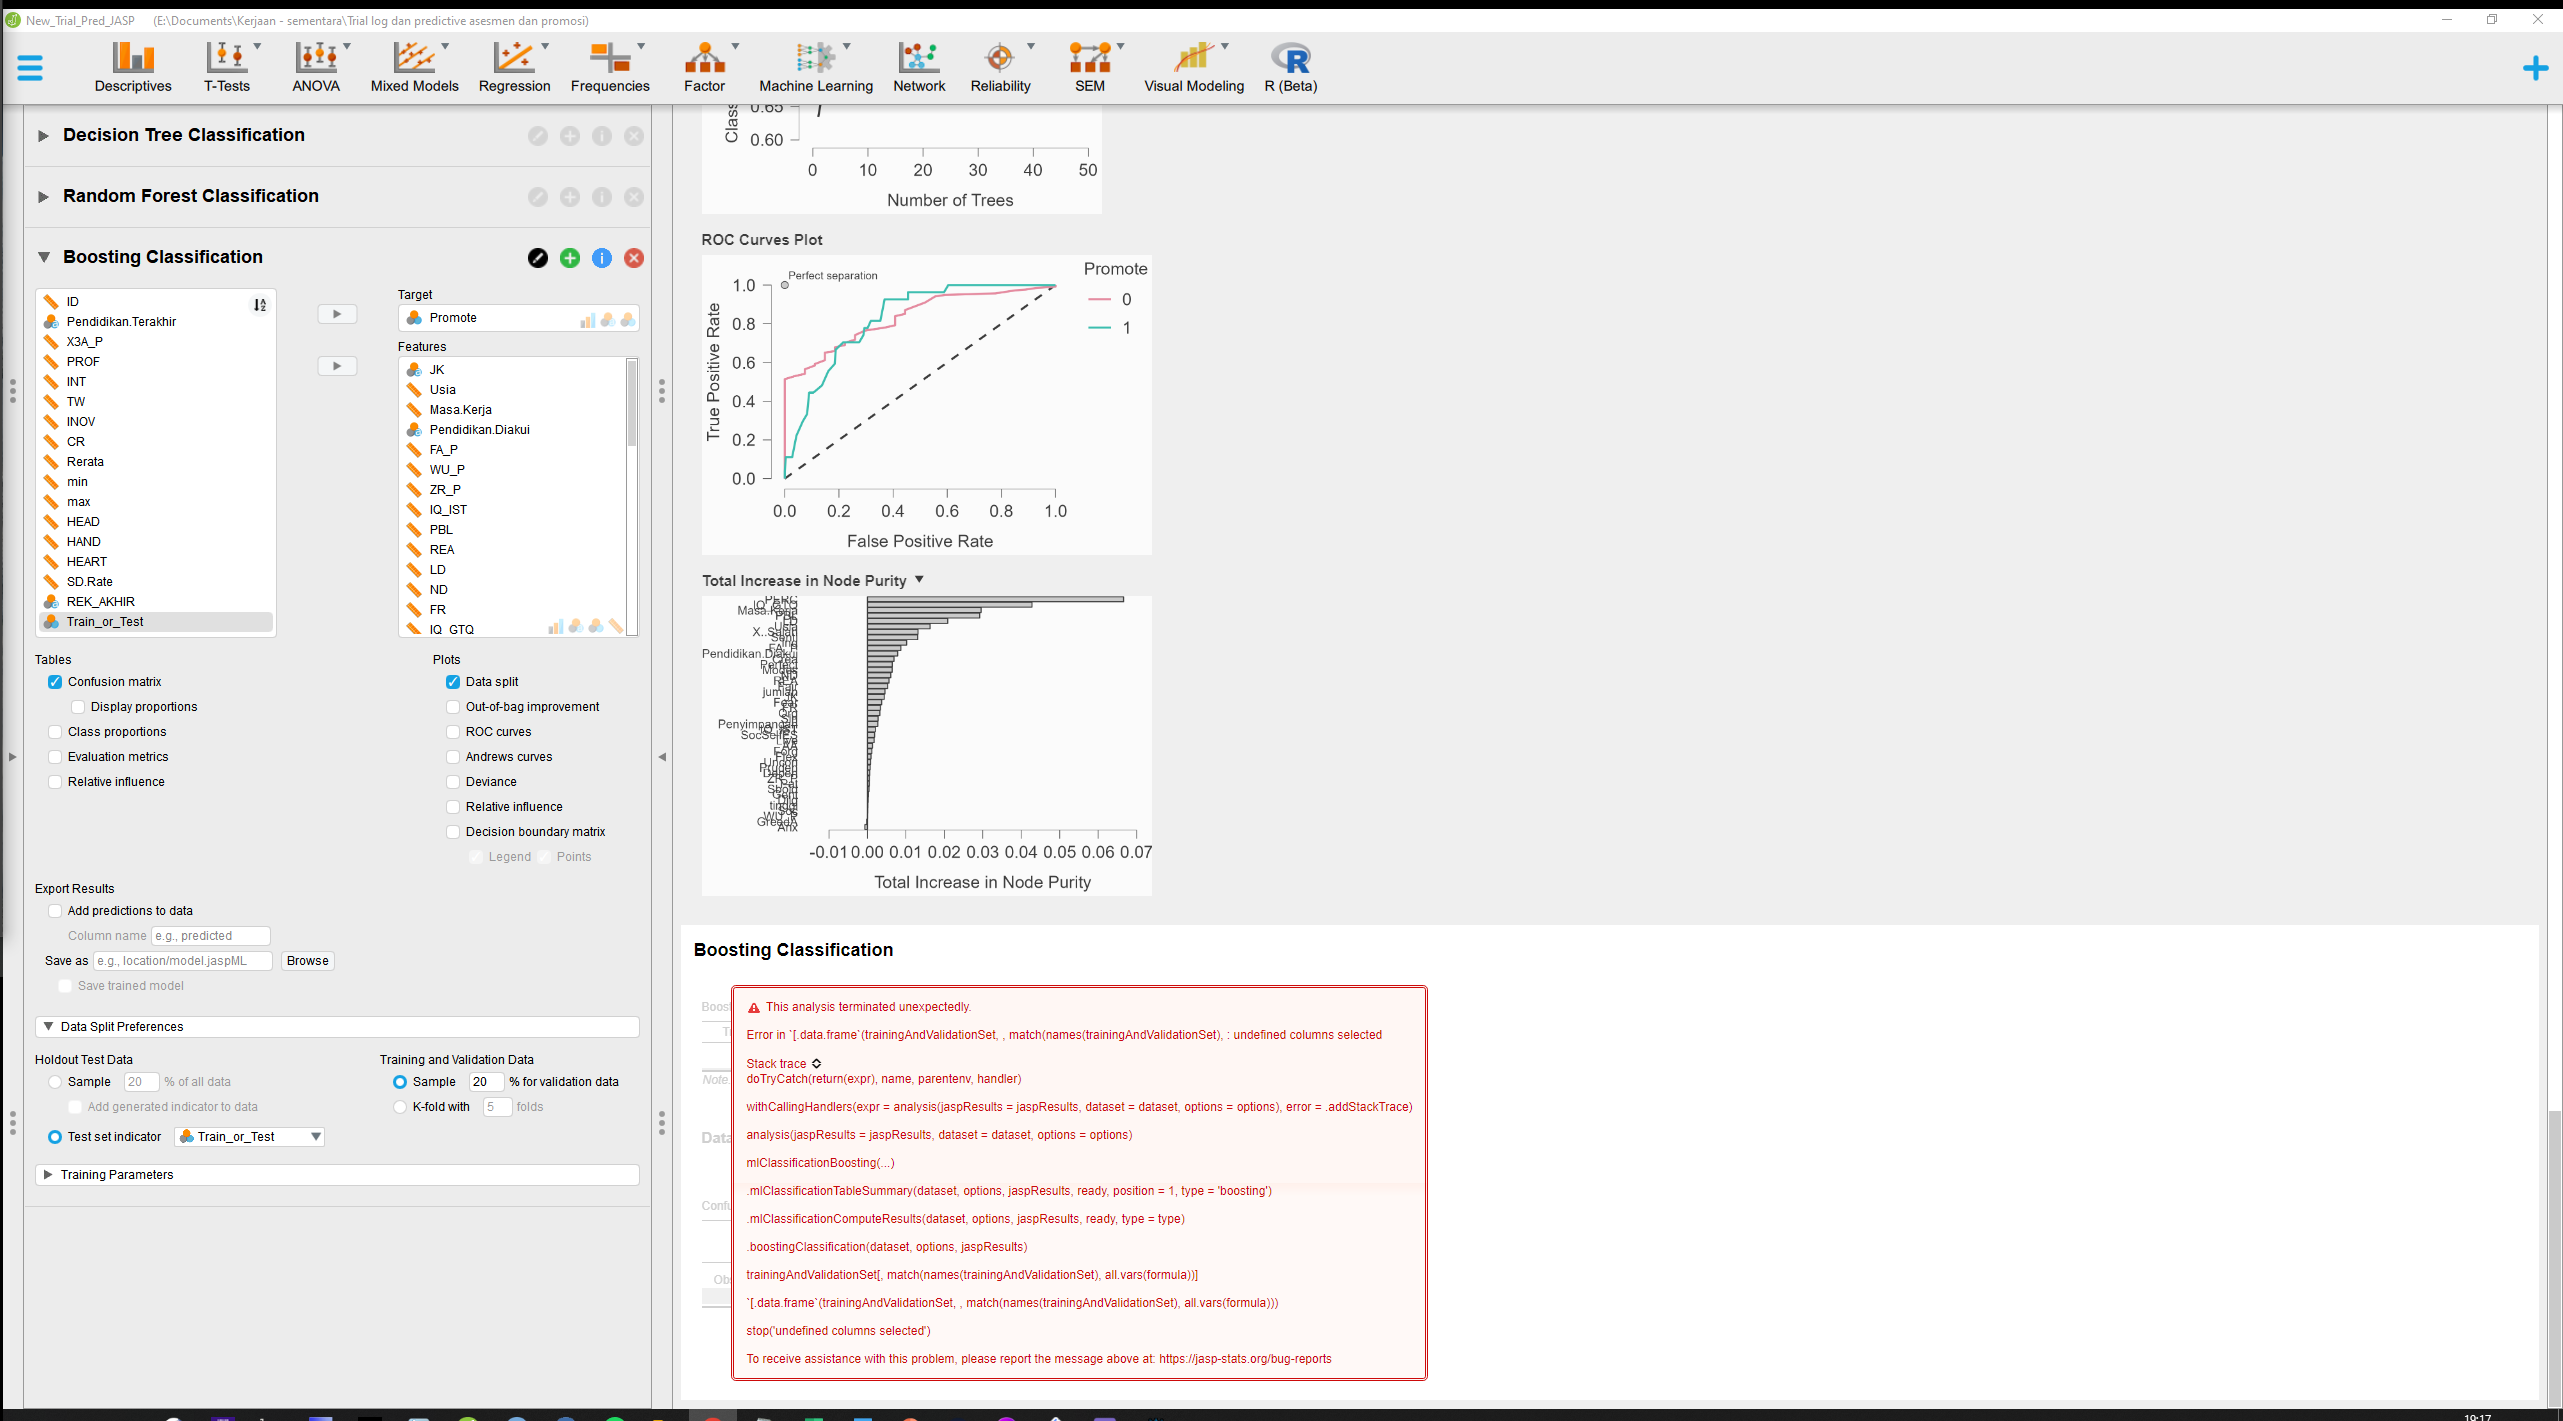Enable the ROC curves plot checkbox
2563x1421 pixels.
453,732
